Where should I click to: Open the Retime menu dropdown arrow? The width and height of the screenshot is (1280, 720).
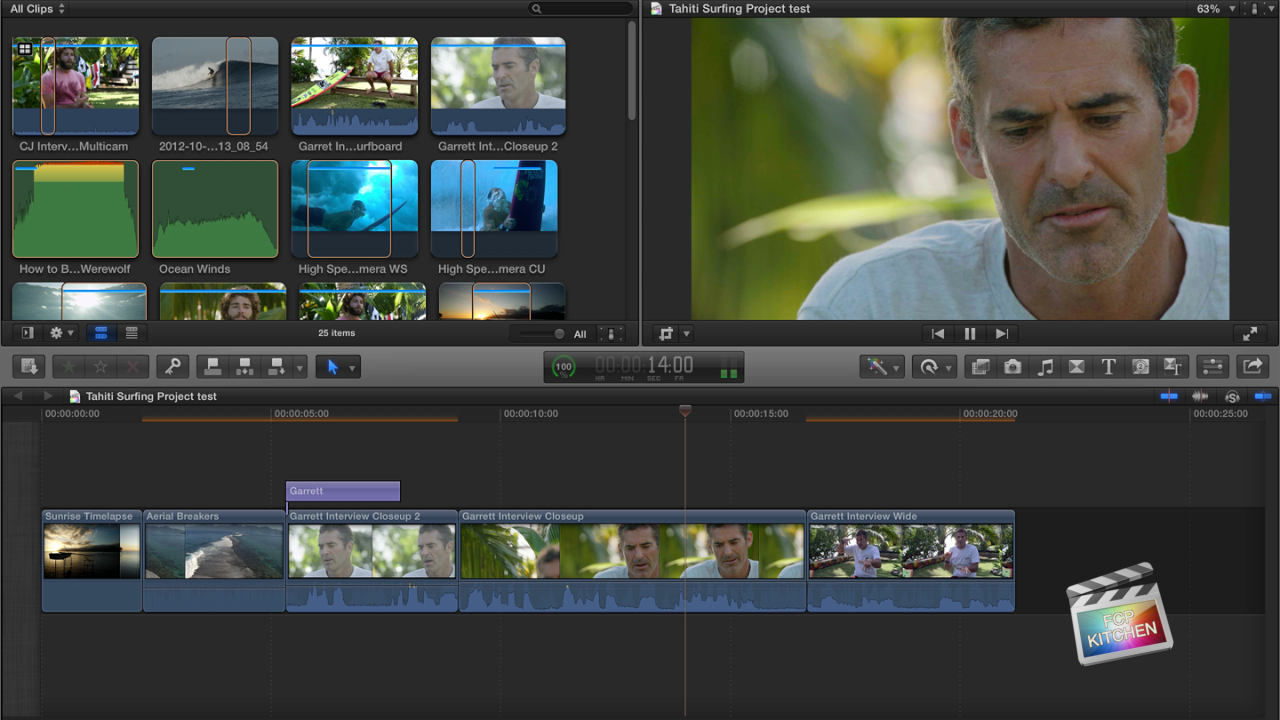click(948, 366)
